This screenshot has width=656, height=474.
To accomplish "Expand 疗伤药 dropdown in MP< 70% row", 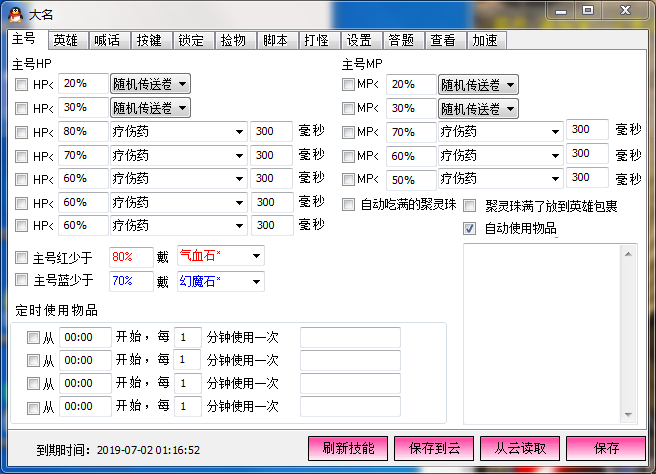I will tap(500, 132).
